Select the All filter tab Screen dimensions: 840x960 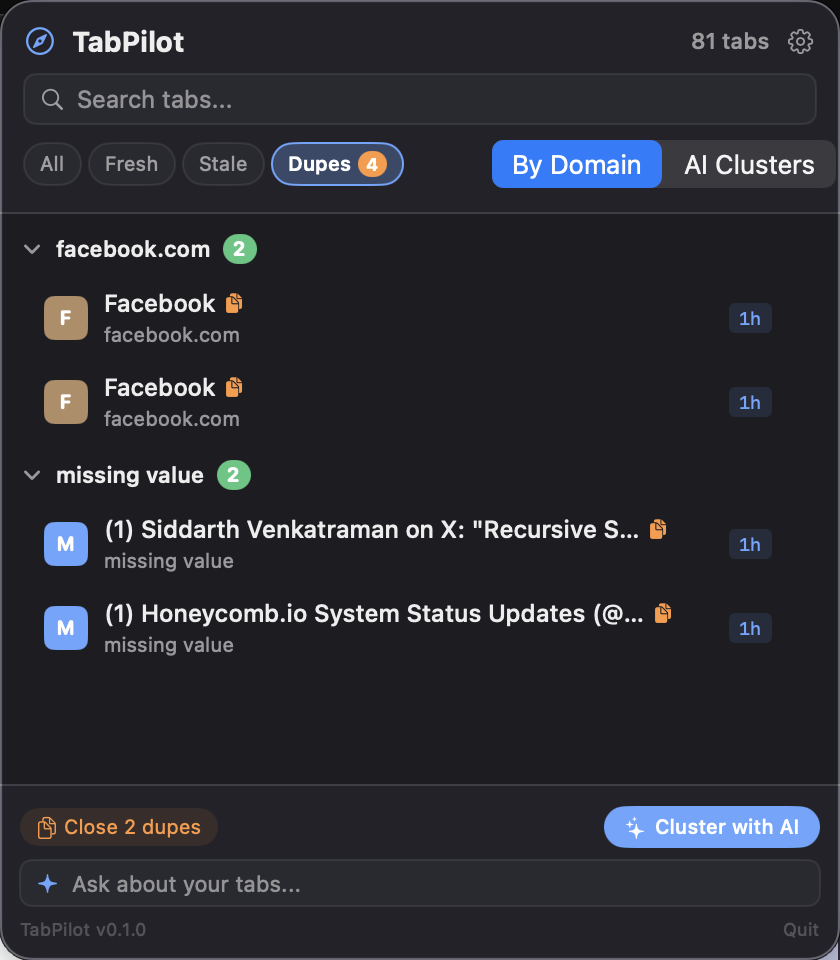coord(52,164)
